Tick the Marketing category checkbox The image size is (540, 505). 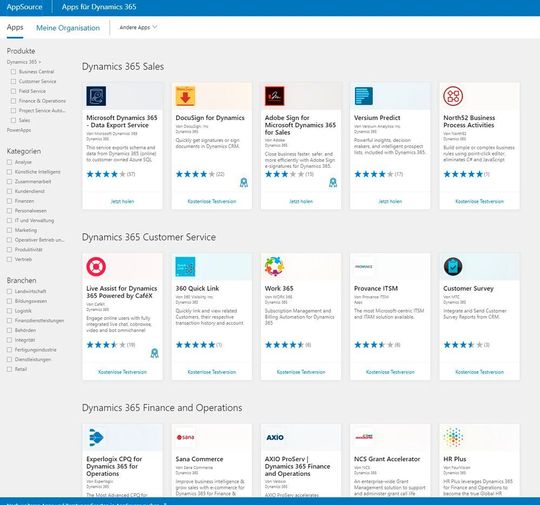pos(9,230)
